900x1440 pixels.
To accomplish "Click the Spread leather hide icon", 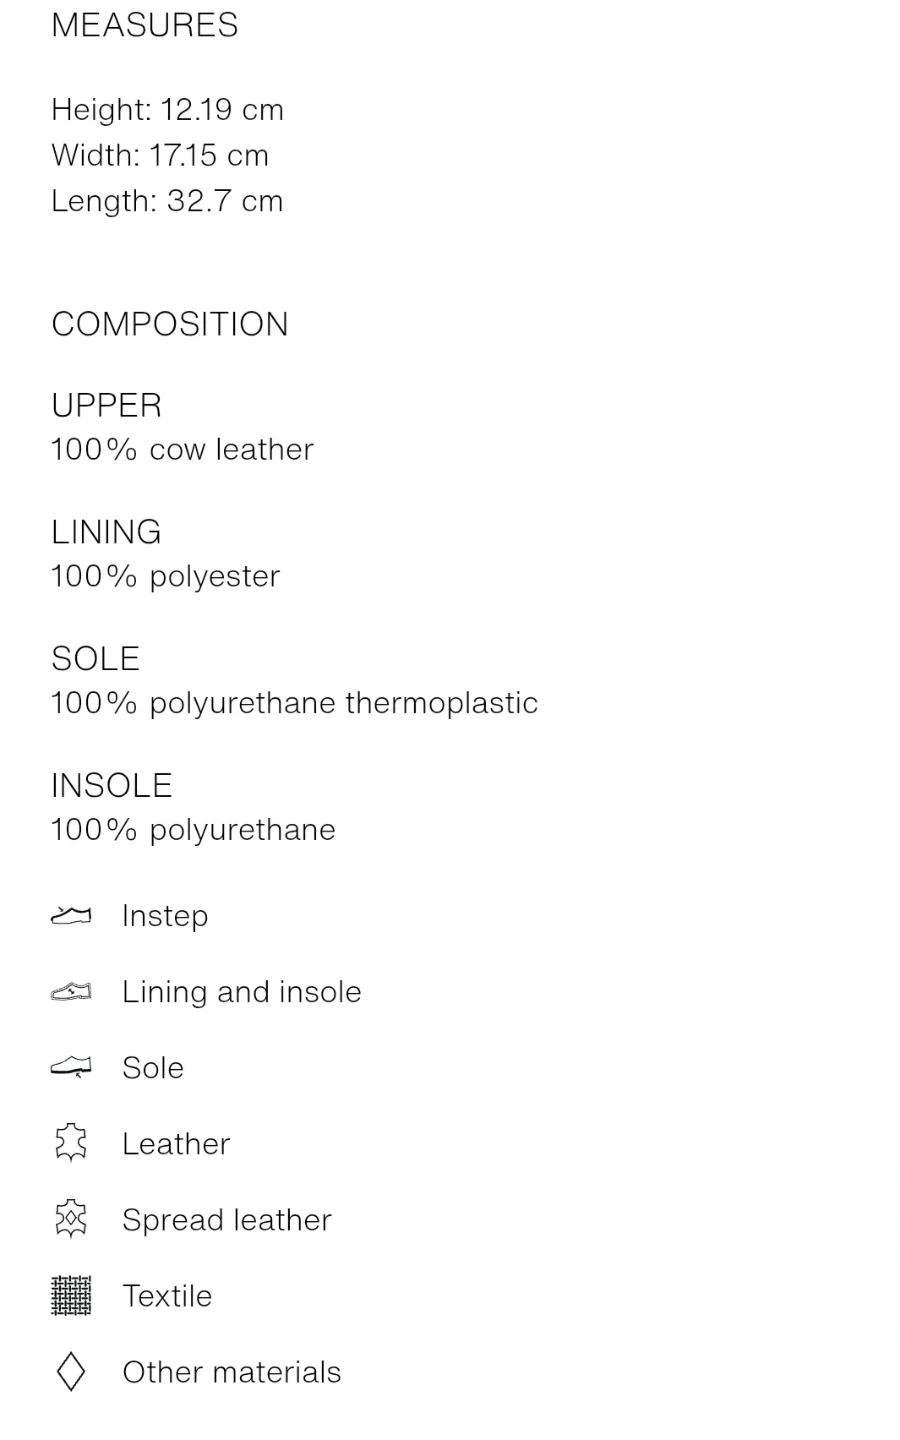I will click(71, 1219).
